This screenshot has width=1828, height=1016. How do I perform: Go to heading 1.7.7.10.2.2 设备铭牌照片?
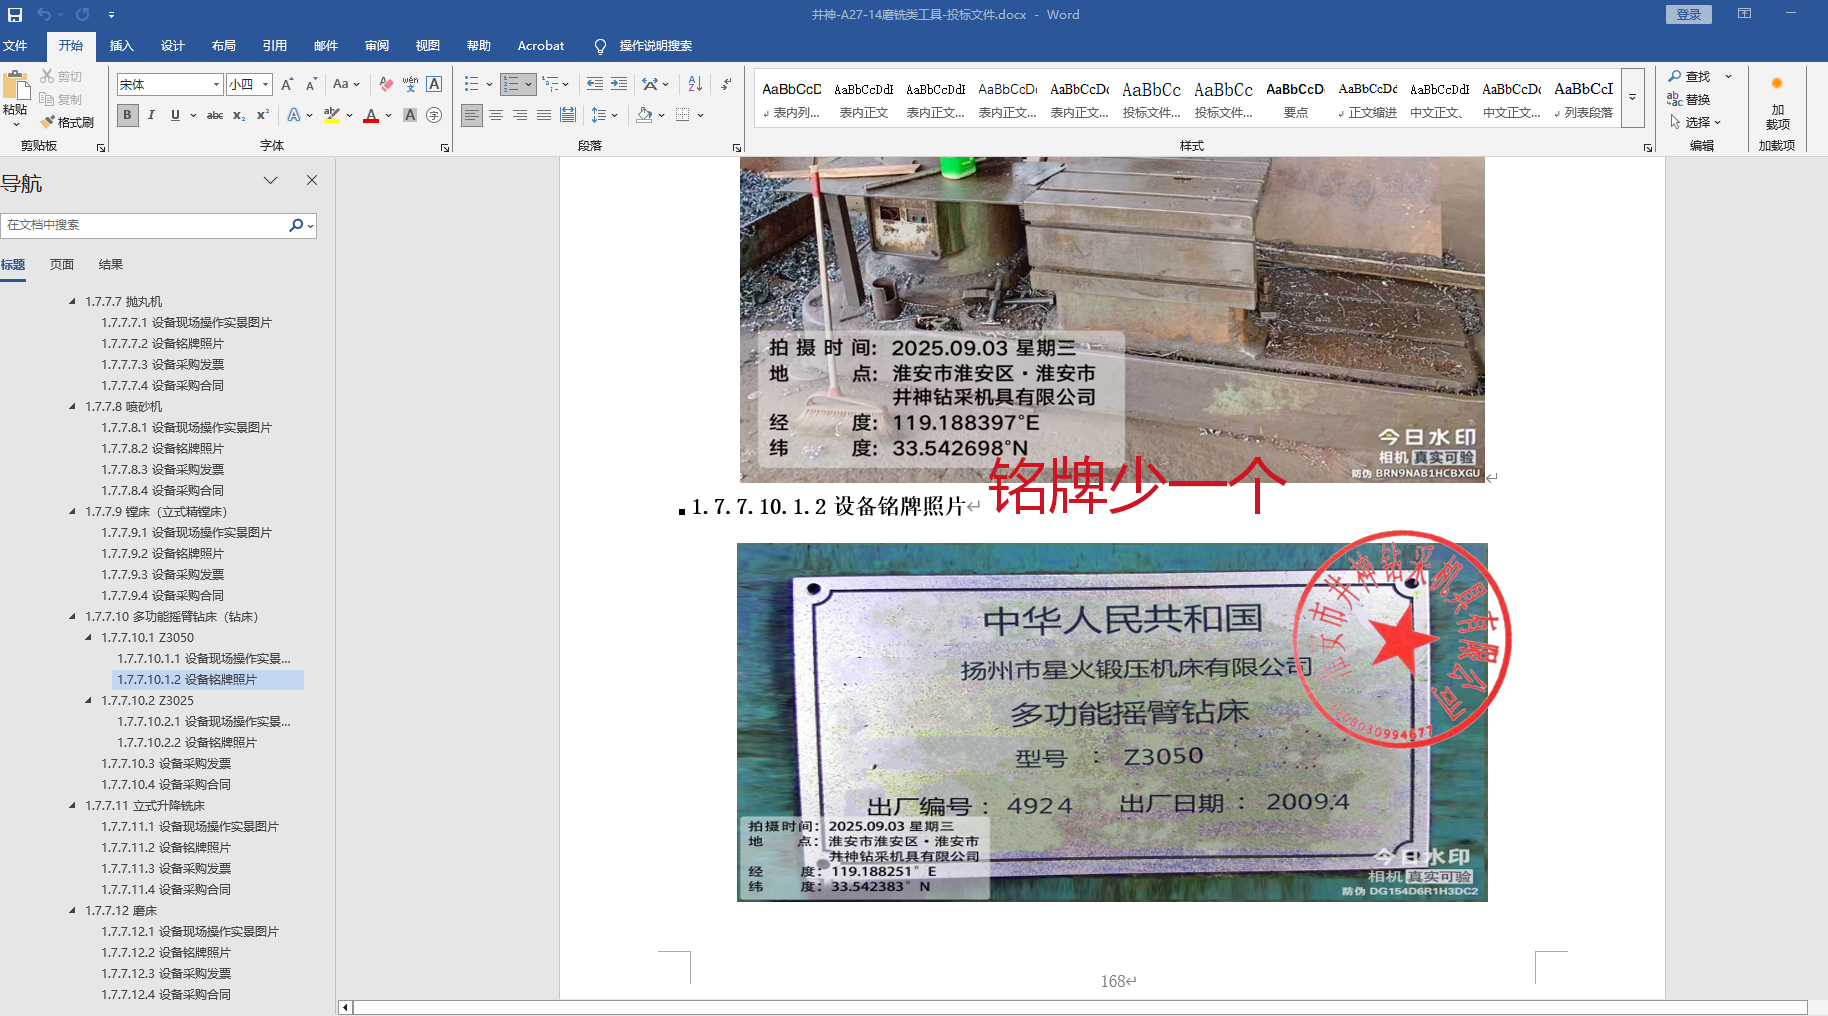(187, 743)
